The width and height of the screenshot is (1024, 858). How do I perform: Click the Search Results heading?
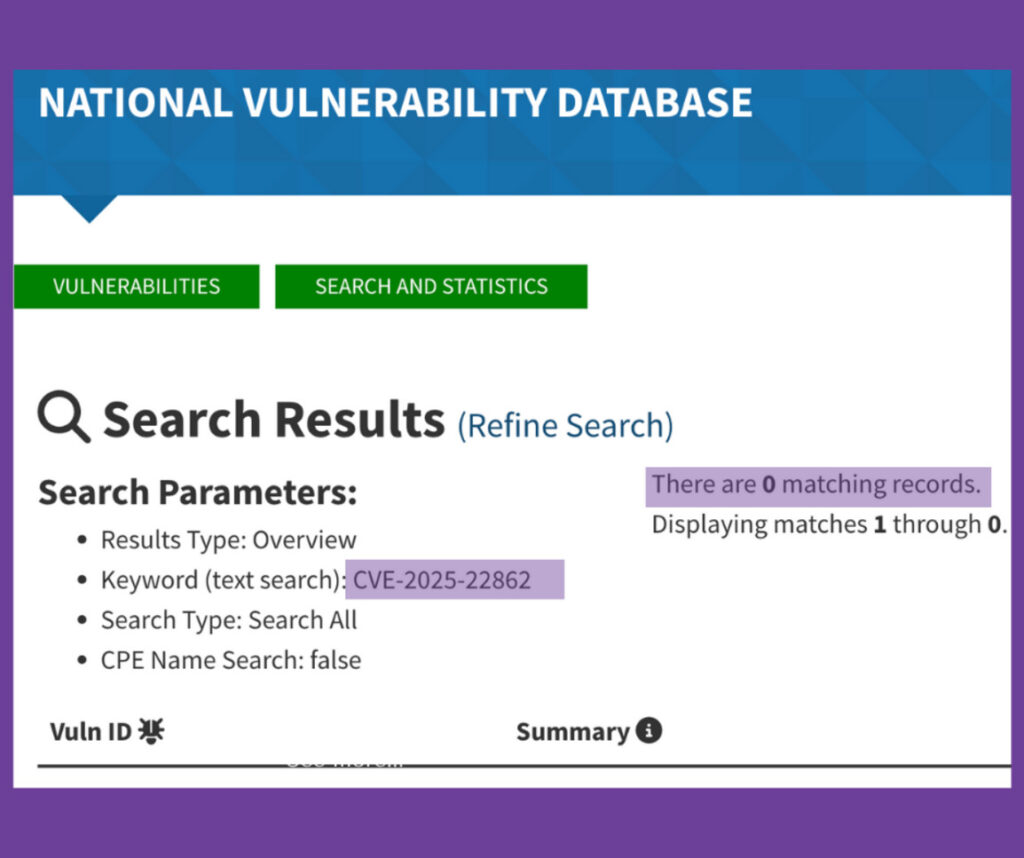274,419
